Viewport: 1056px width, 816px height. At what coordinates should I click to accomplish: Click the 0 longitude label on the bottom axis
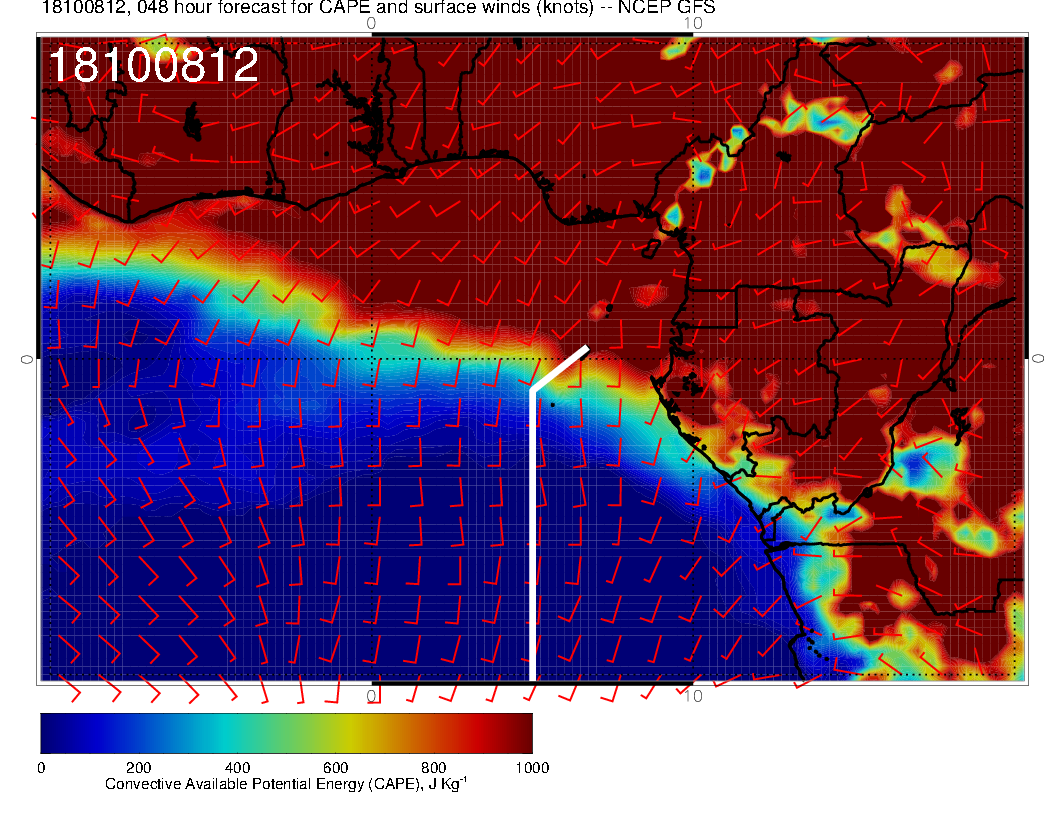(371, 695)
